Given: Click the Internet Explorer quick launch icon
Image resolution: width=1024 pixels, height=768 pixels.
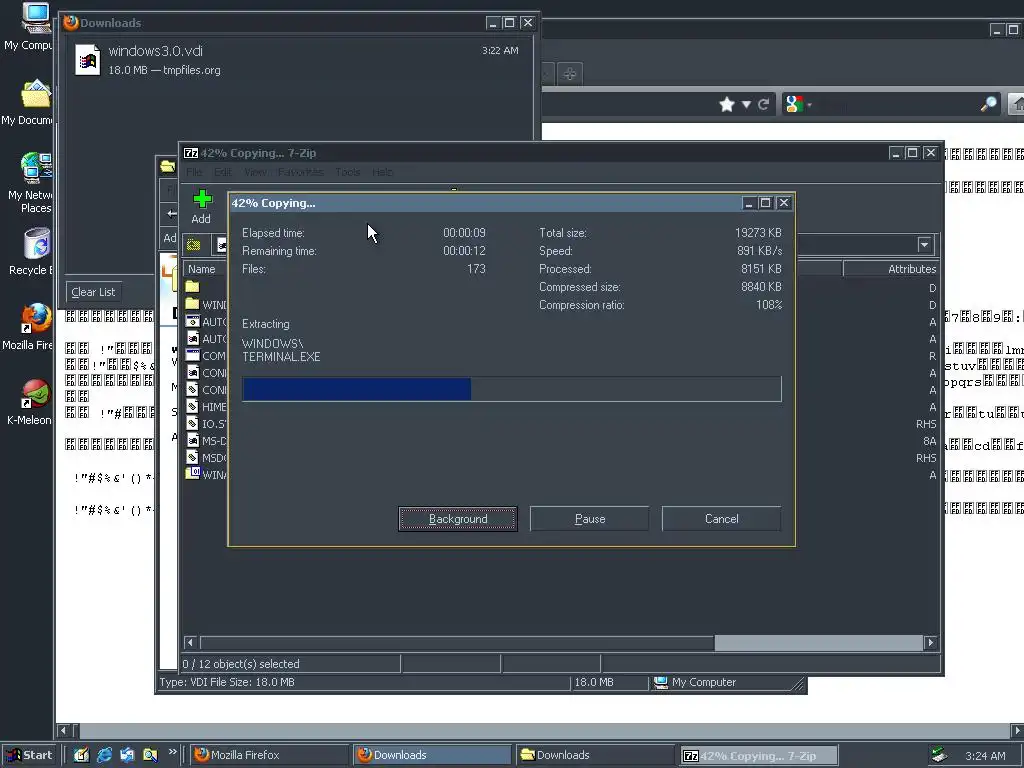Looking at the screenshot, I should (x=104, y=755).
